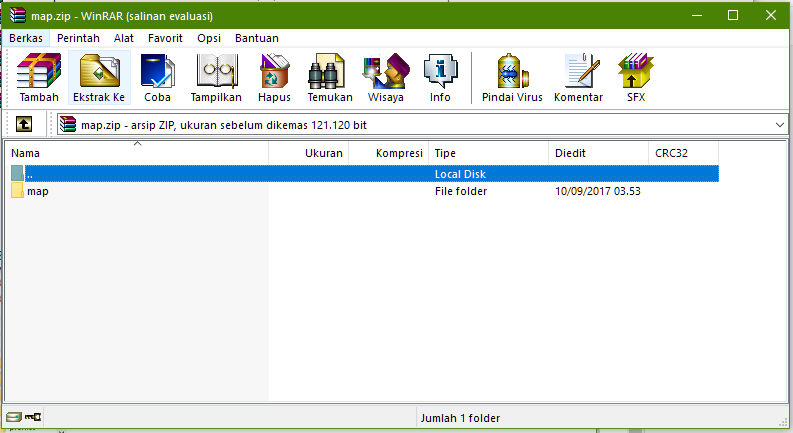Sort by the CRC32 column header
The image size is (793, 433).
pos(683,153)
